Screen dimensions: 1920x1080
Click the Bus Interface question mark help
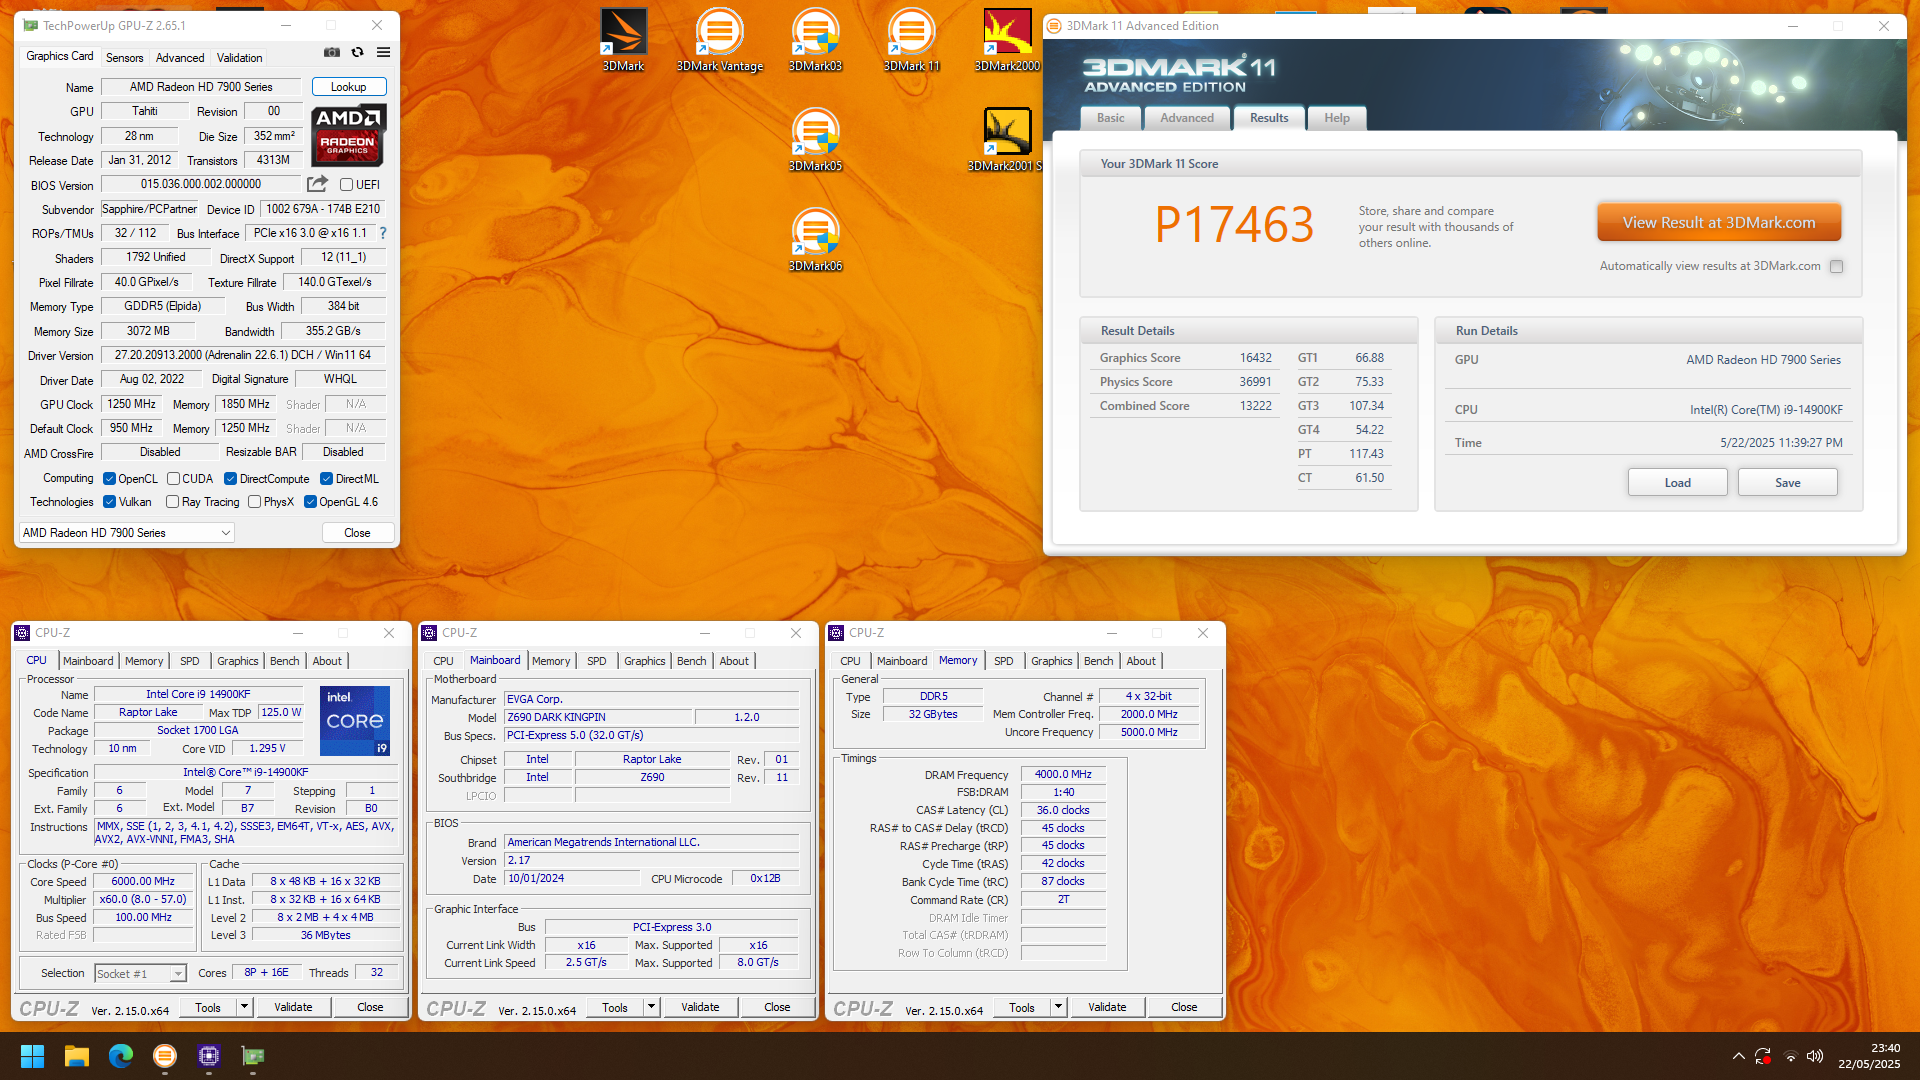click(383, 233)
